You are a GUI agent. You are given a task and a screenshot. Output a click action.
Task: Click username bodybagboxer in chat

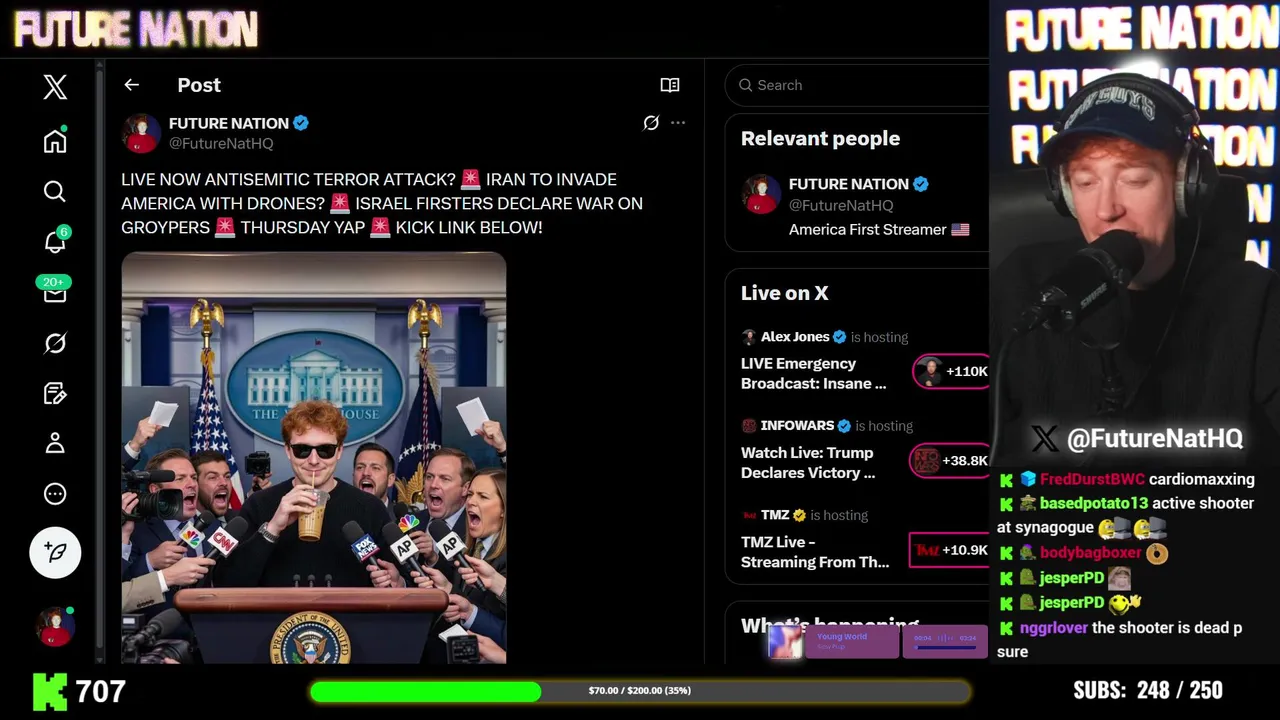click(1090, 552)
